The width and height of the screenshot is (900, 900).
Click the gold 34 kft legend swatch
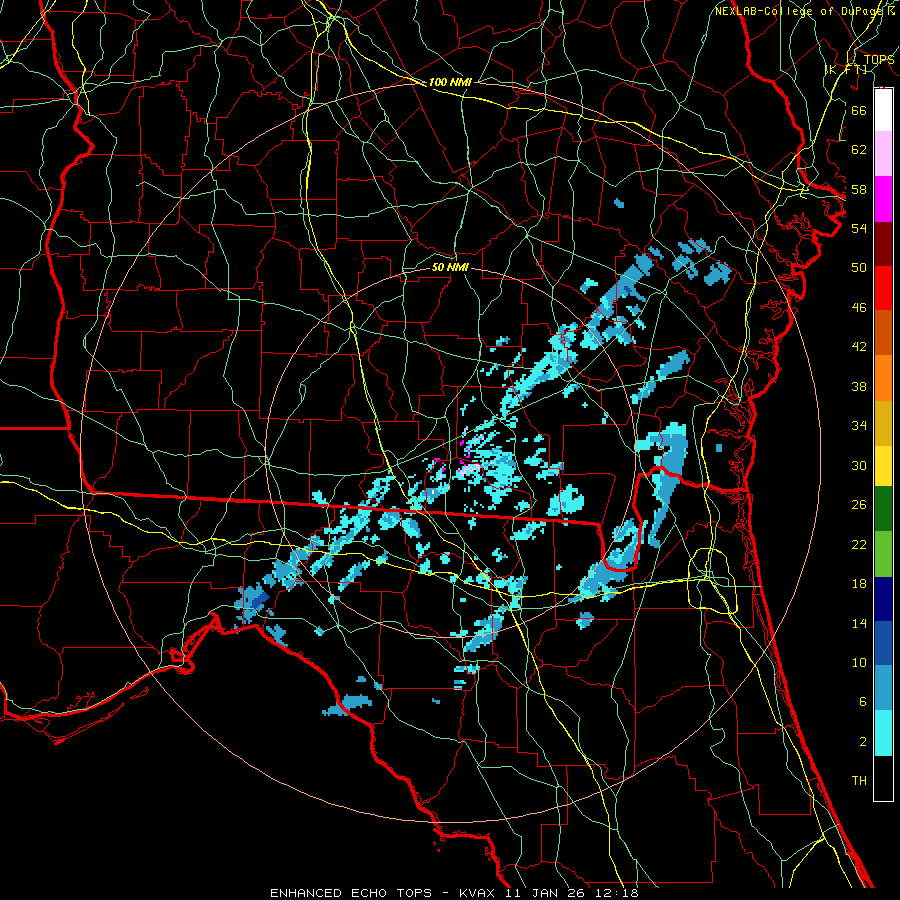pos(883,423)
